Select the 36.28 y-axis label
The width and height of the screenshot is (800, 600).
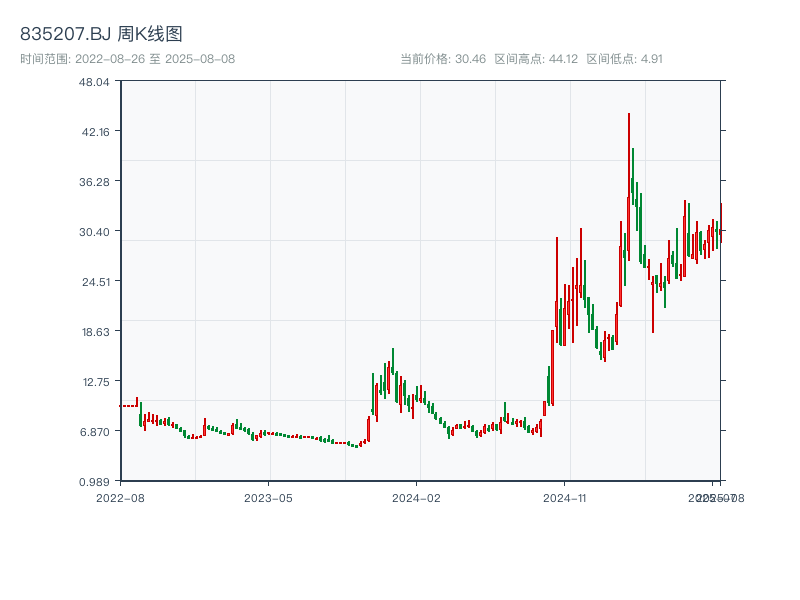point(94,182)
